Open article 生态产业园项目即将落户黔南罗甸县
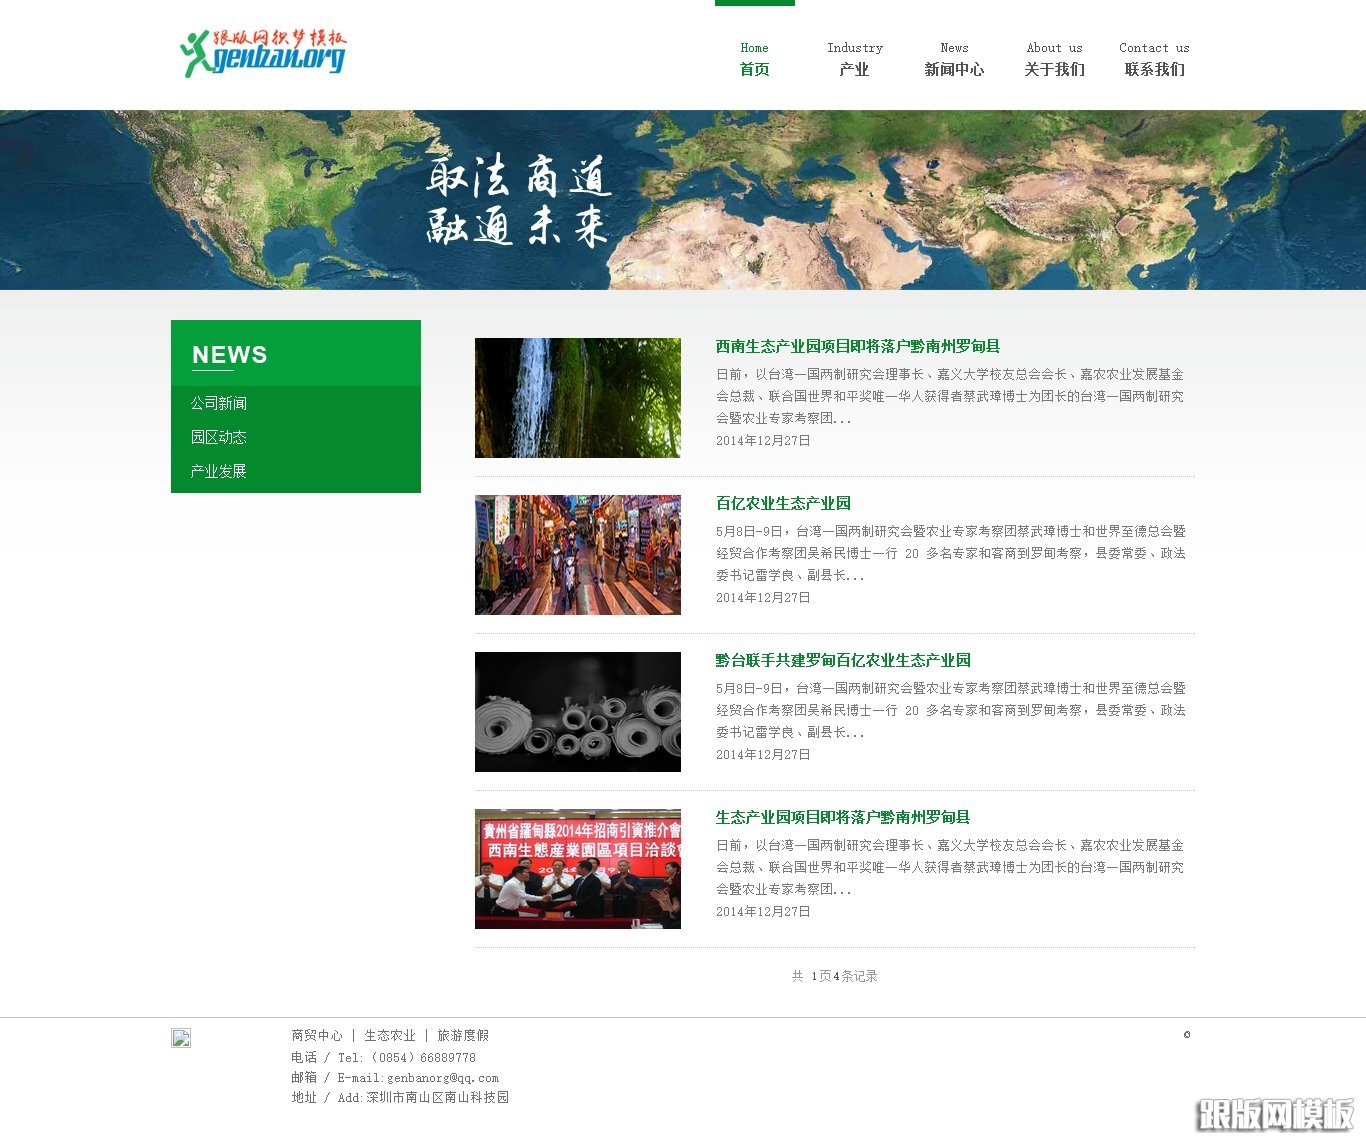Image resolution: width=1366 pixels, height=1138 pixels. [843, 817]
